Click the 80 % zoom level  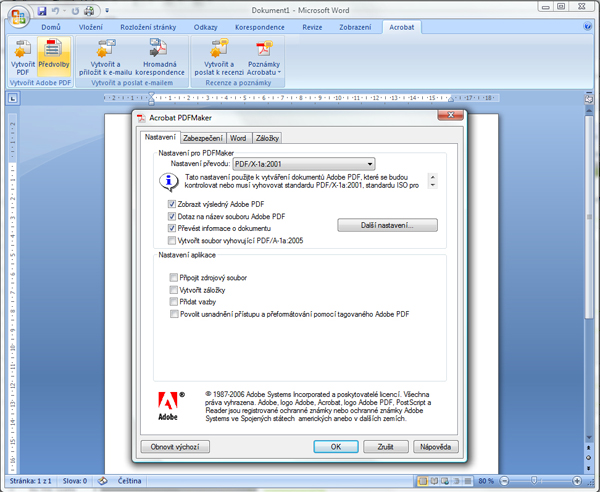[486, 481]
